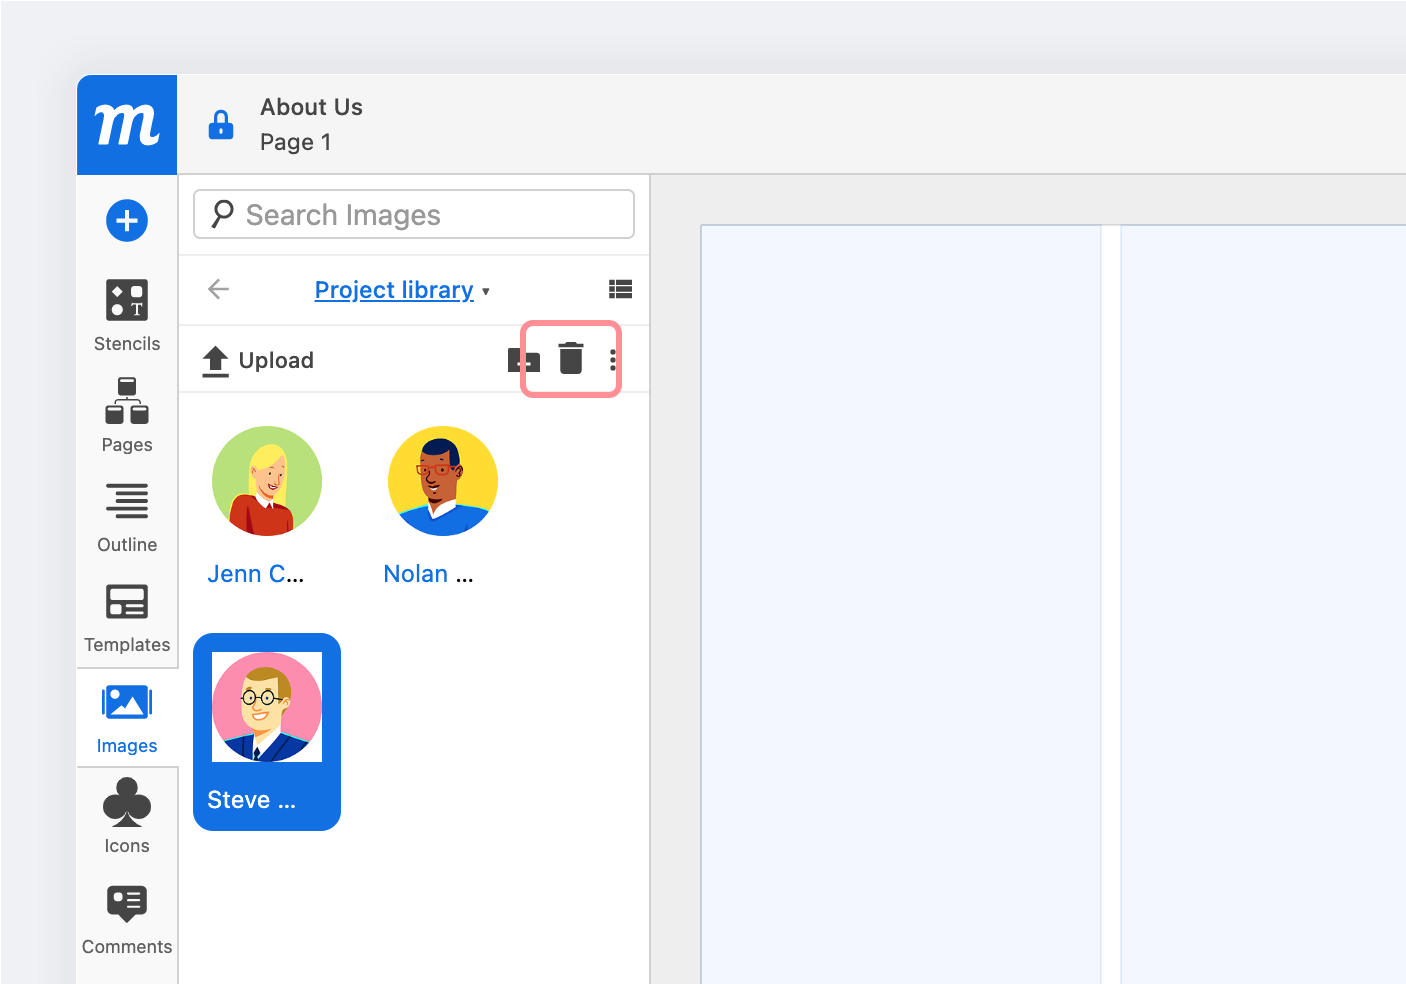The width and height of the screenshot is (1406, 984).
Task: Open the Pages panel
Action: pyautogui.click(x=127, y=415)
